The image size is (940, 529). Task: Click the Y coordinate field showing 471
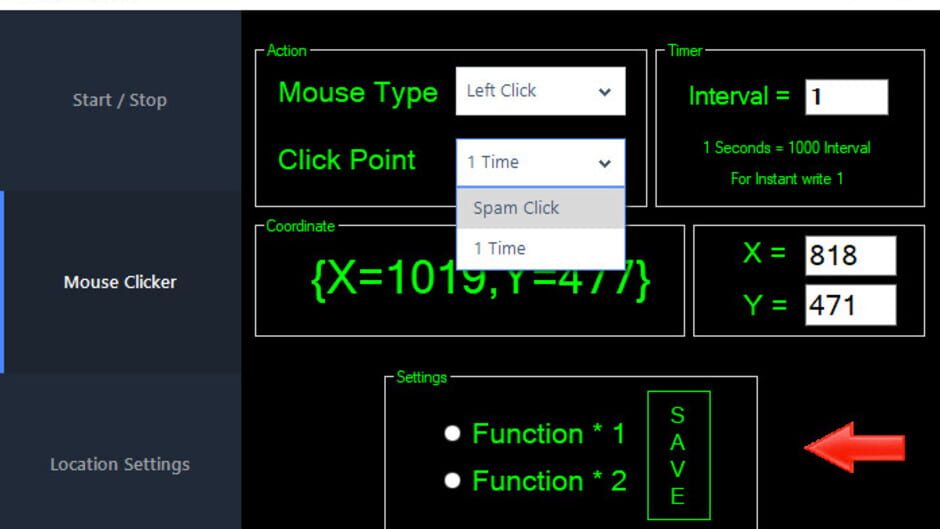point(850,305)
